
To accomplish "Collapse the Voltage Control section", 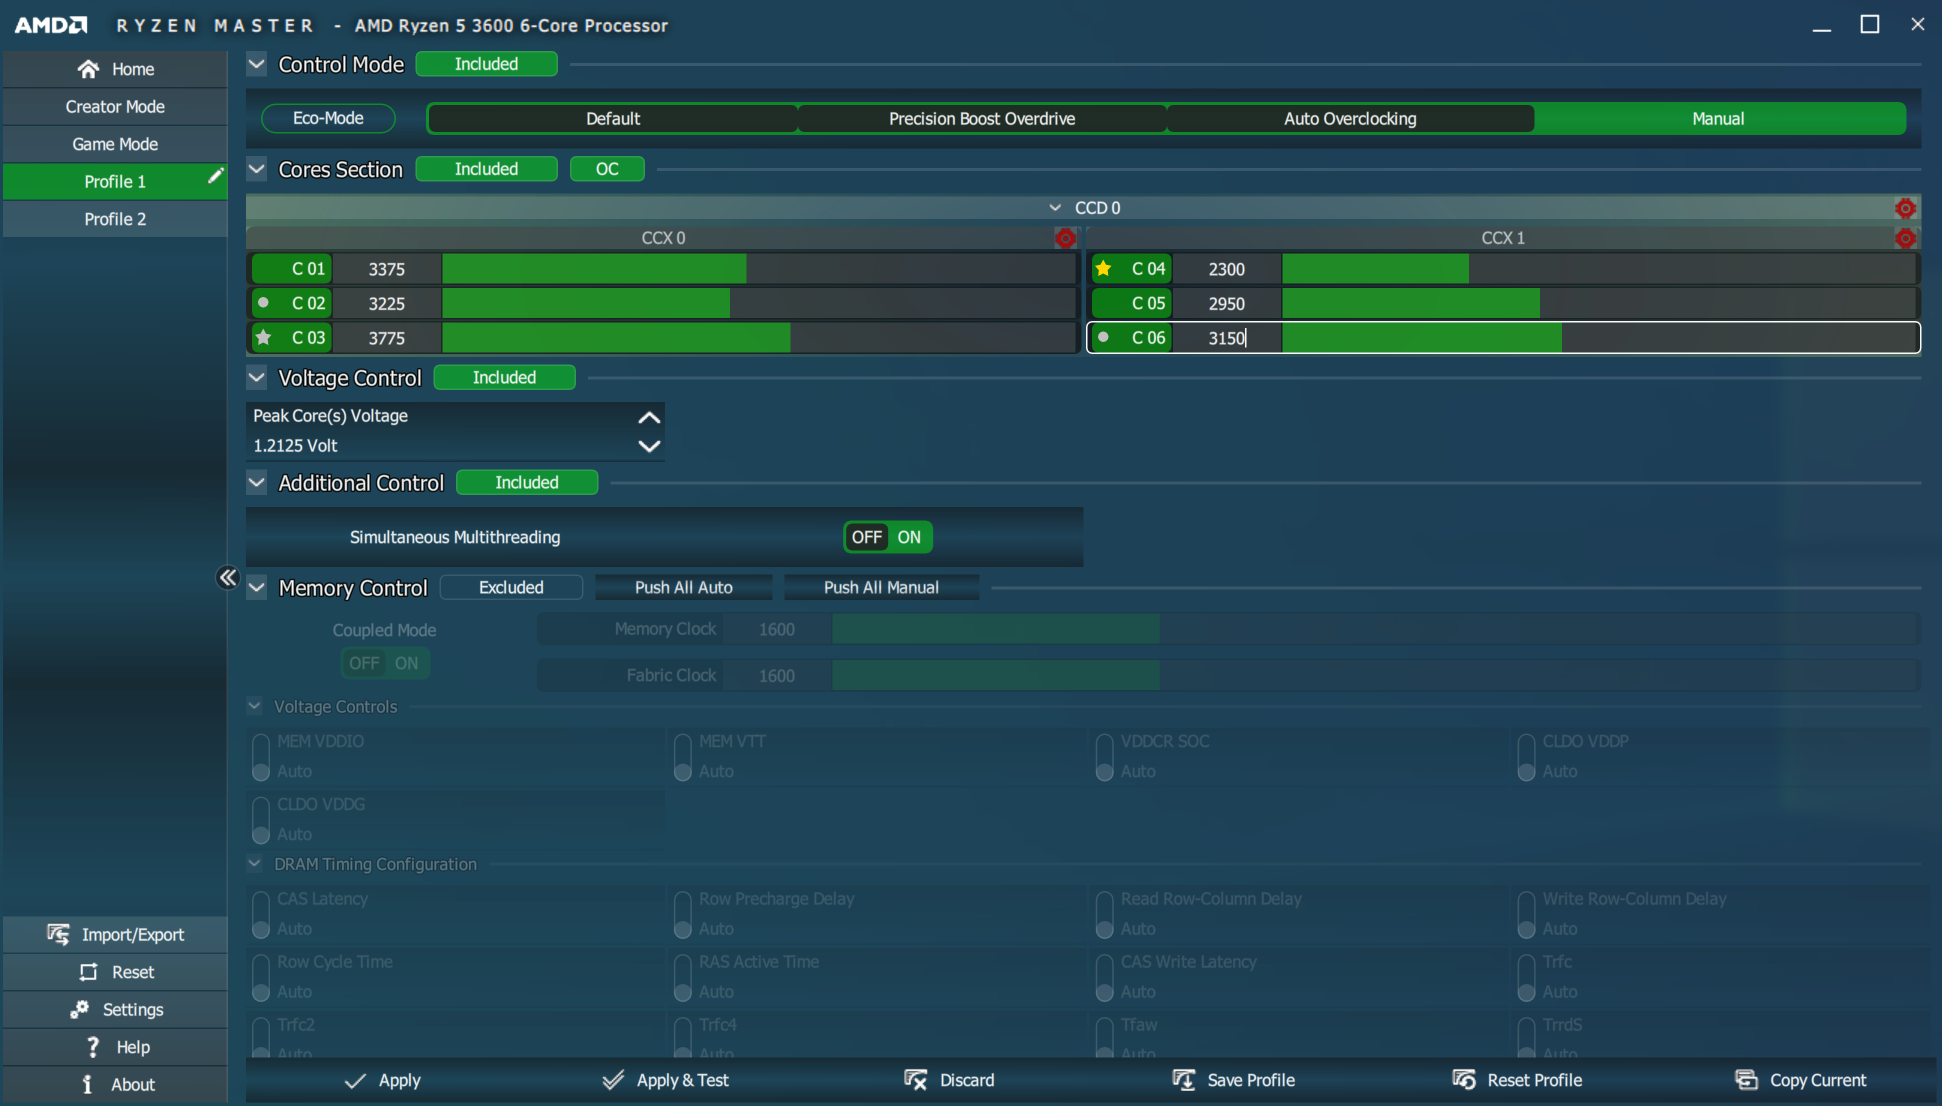I will coord(257,377).
